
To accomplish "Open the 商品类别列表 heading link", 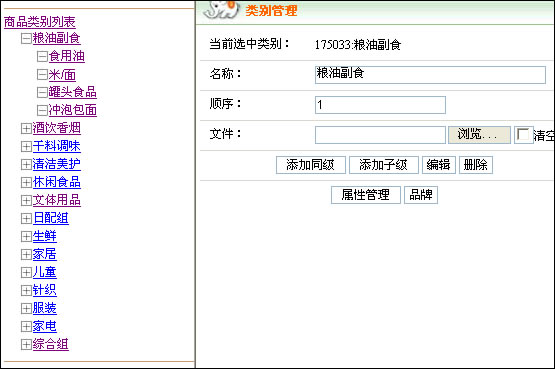I will (x=40, y=22).
